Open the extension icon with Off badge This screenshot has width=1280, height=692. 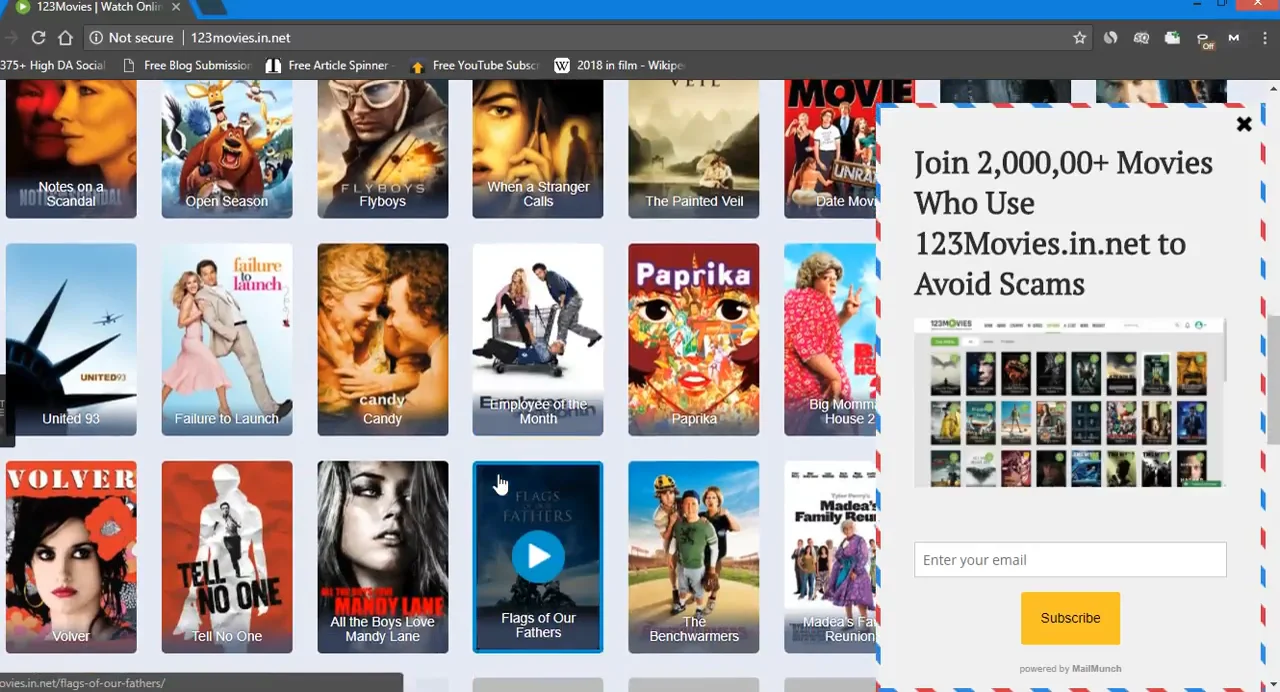(x=1204, y=39)
